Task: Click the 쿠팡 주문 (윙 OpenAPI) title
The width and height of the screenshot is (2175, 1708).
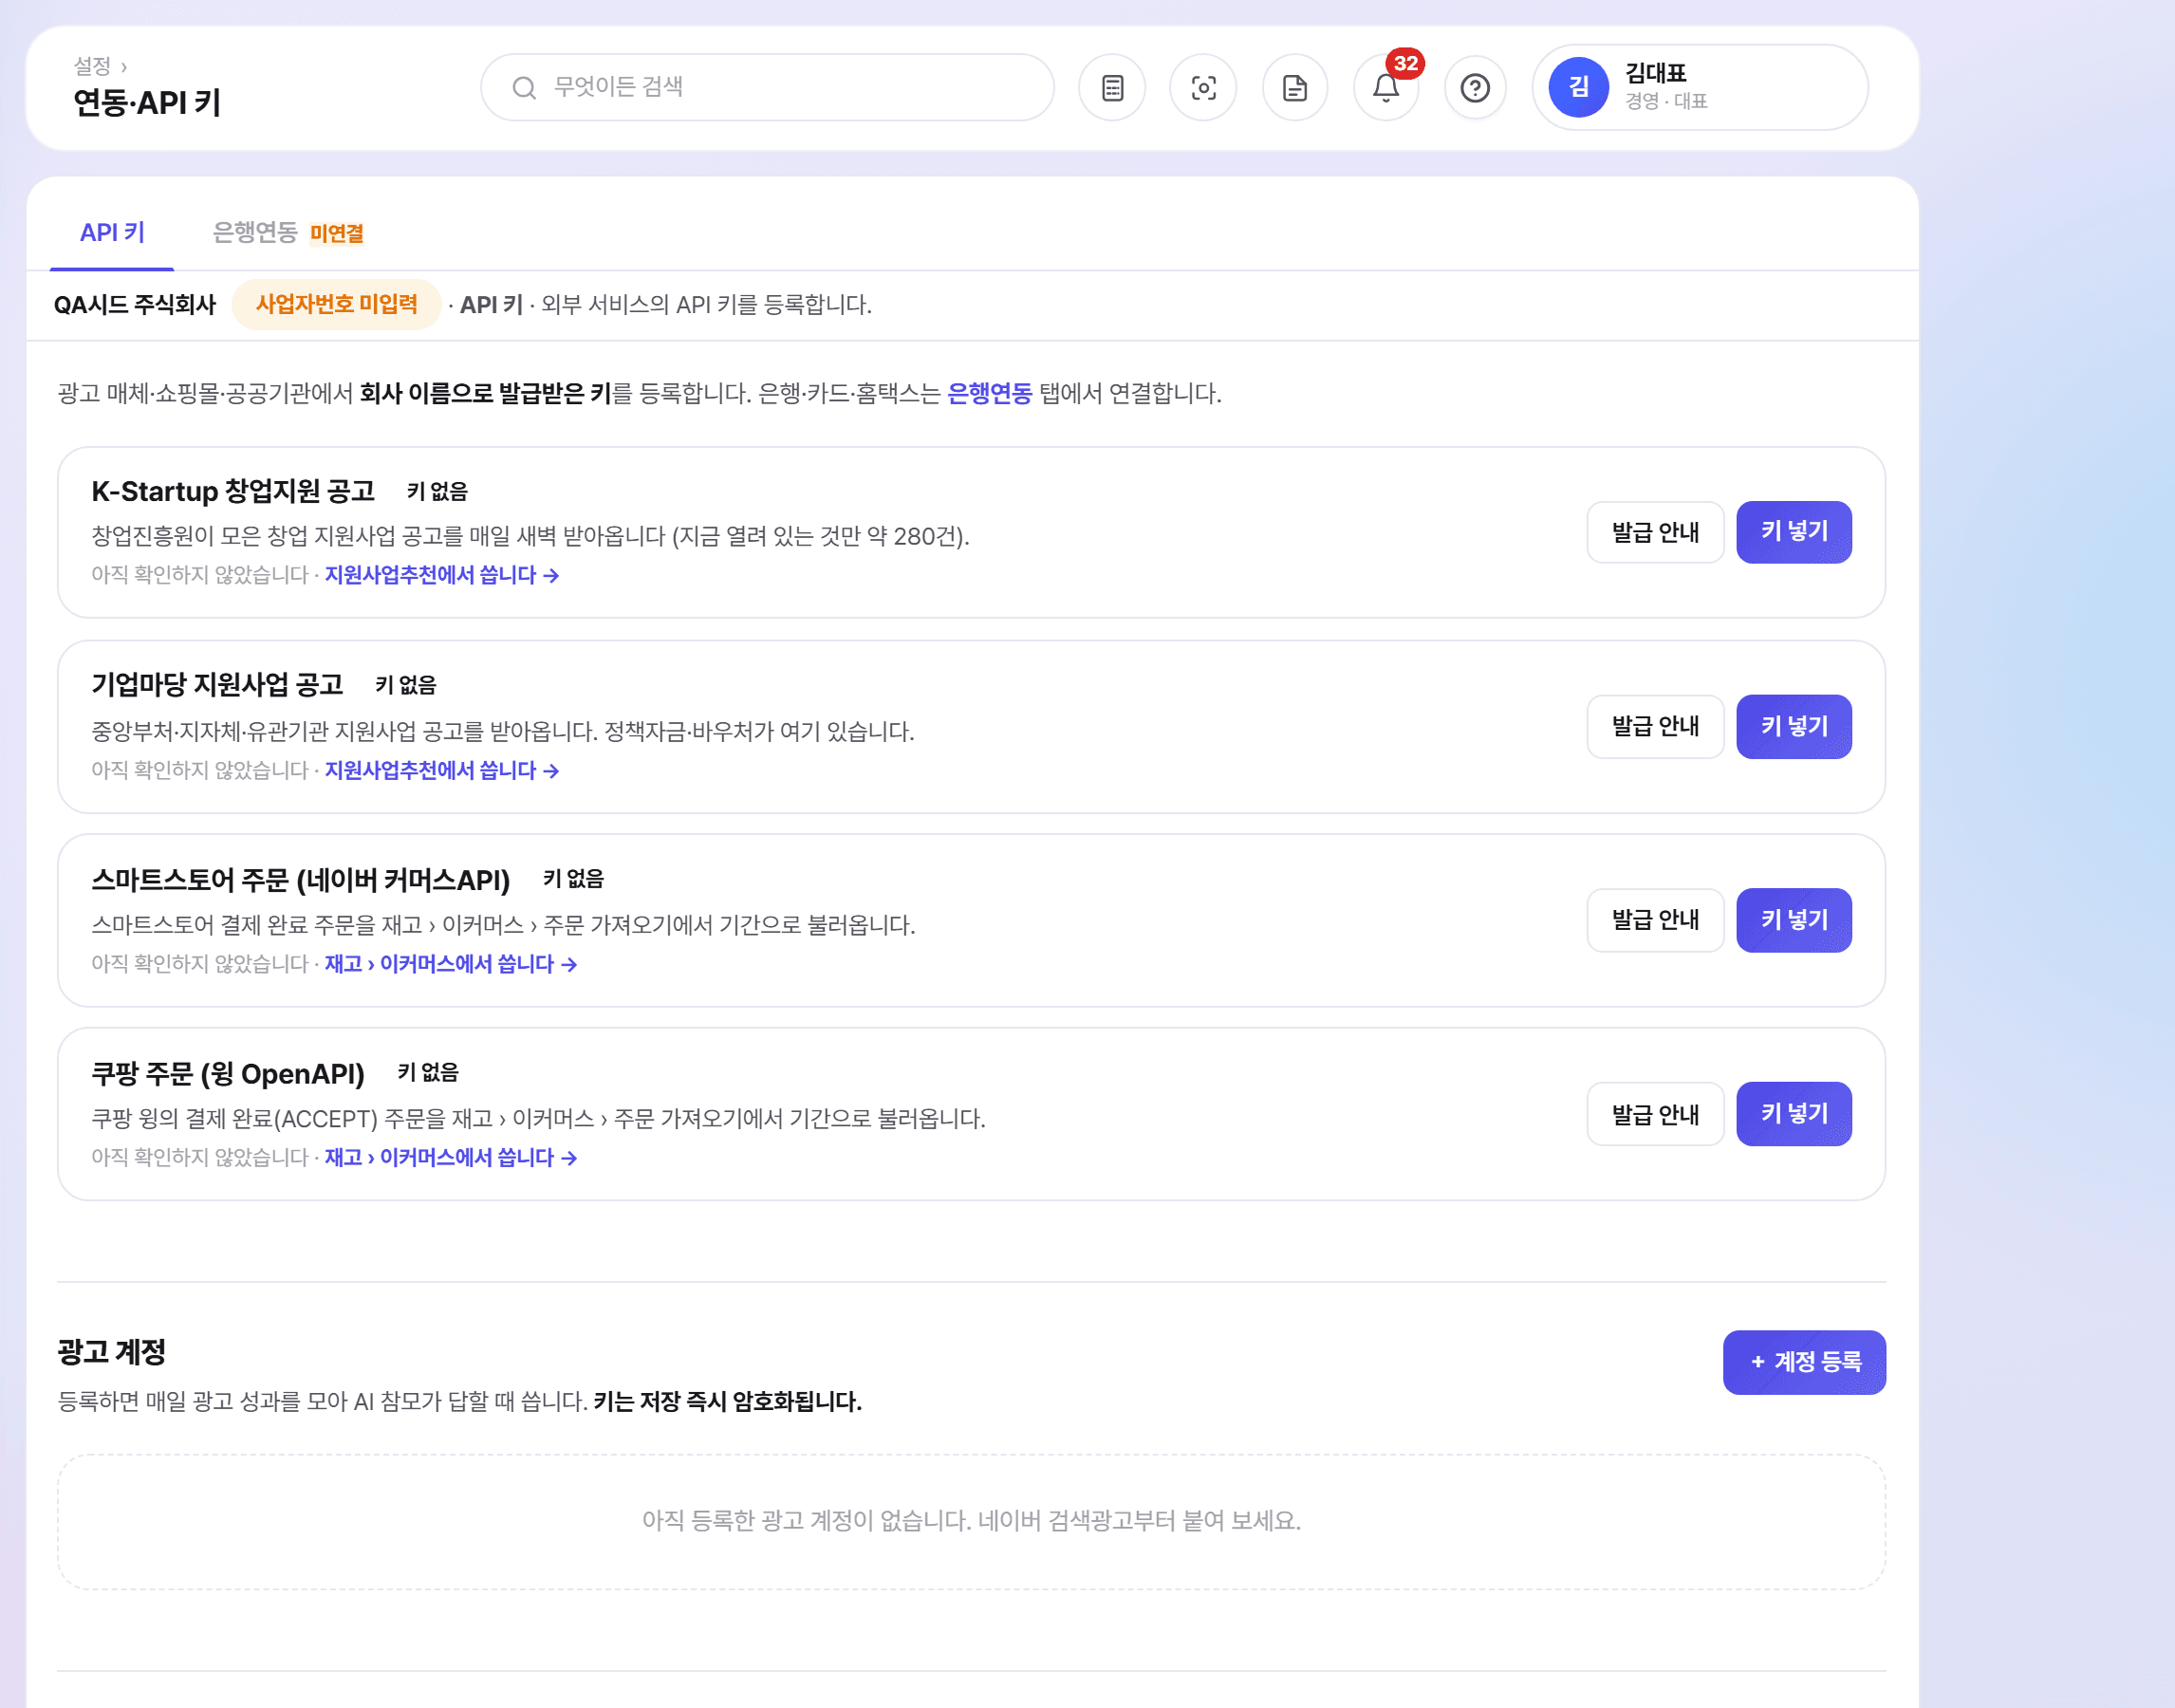Action: (x=228, y=1073)
